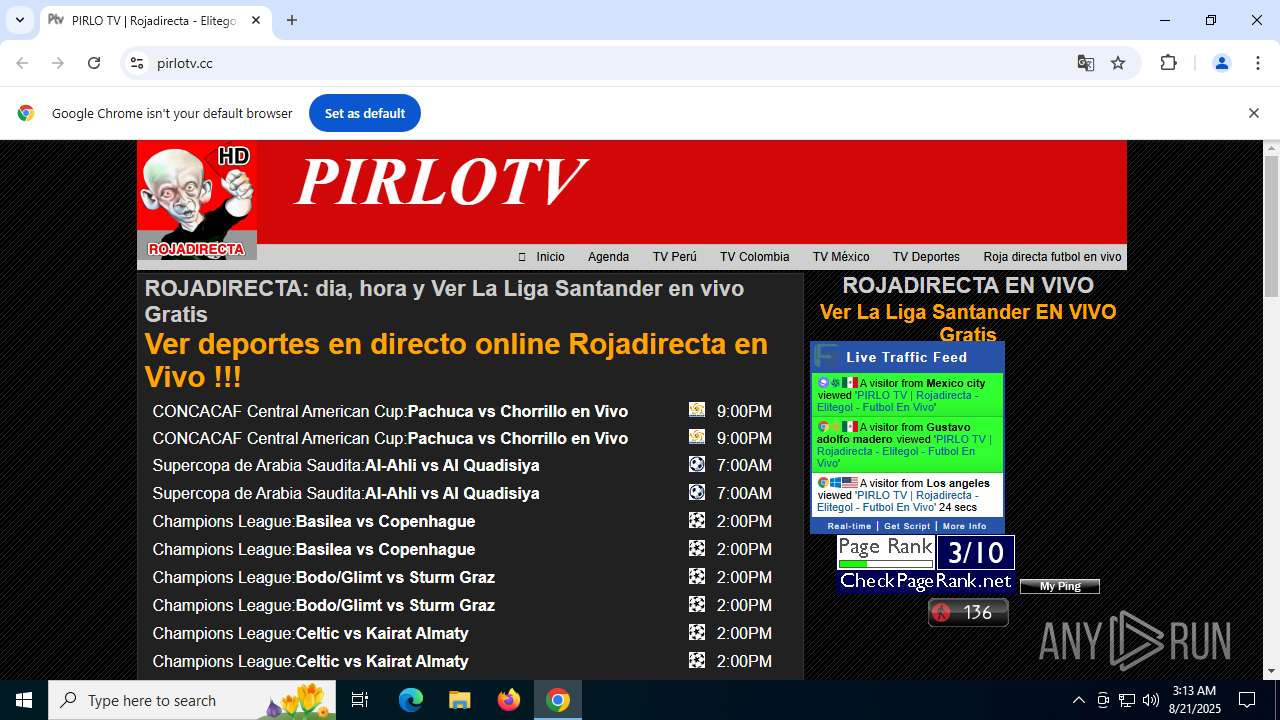Click Set as default button
This screenshot has width=1280, height=720.
pos(365,113)
